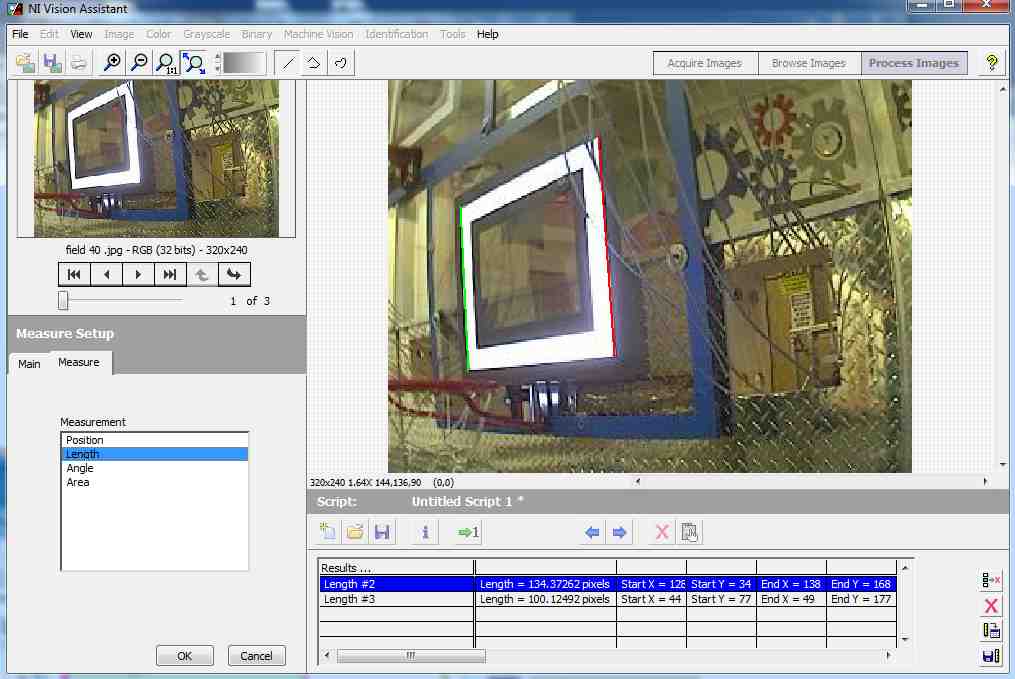Click the Start X = 44 cell

[x=651, y=599]
